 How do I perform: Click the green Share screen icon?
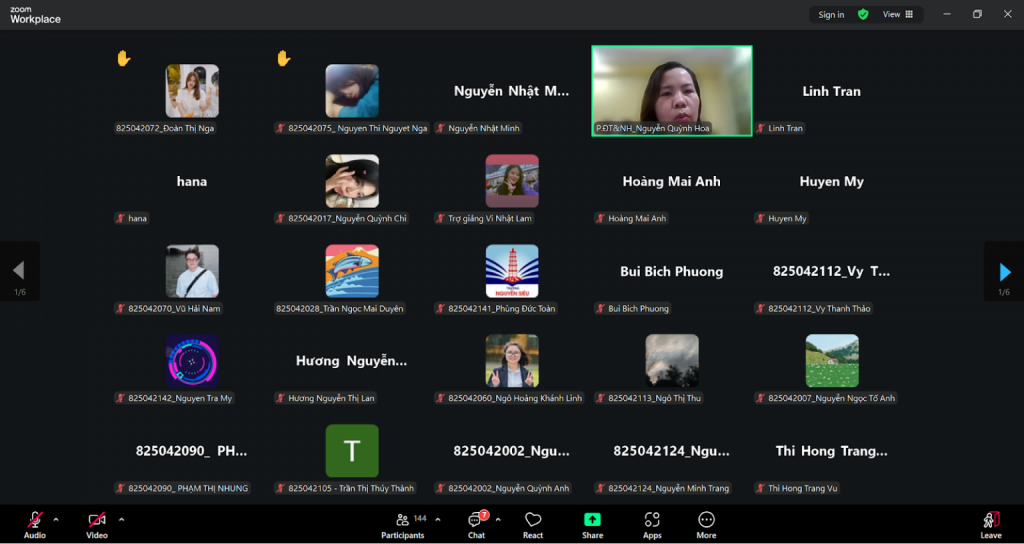[x=592, y=520]
